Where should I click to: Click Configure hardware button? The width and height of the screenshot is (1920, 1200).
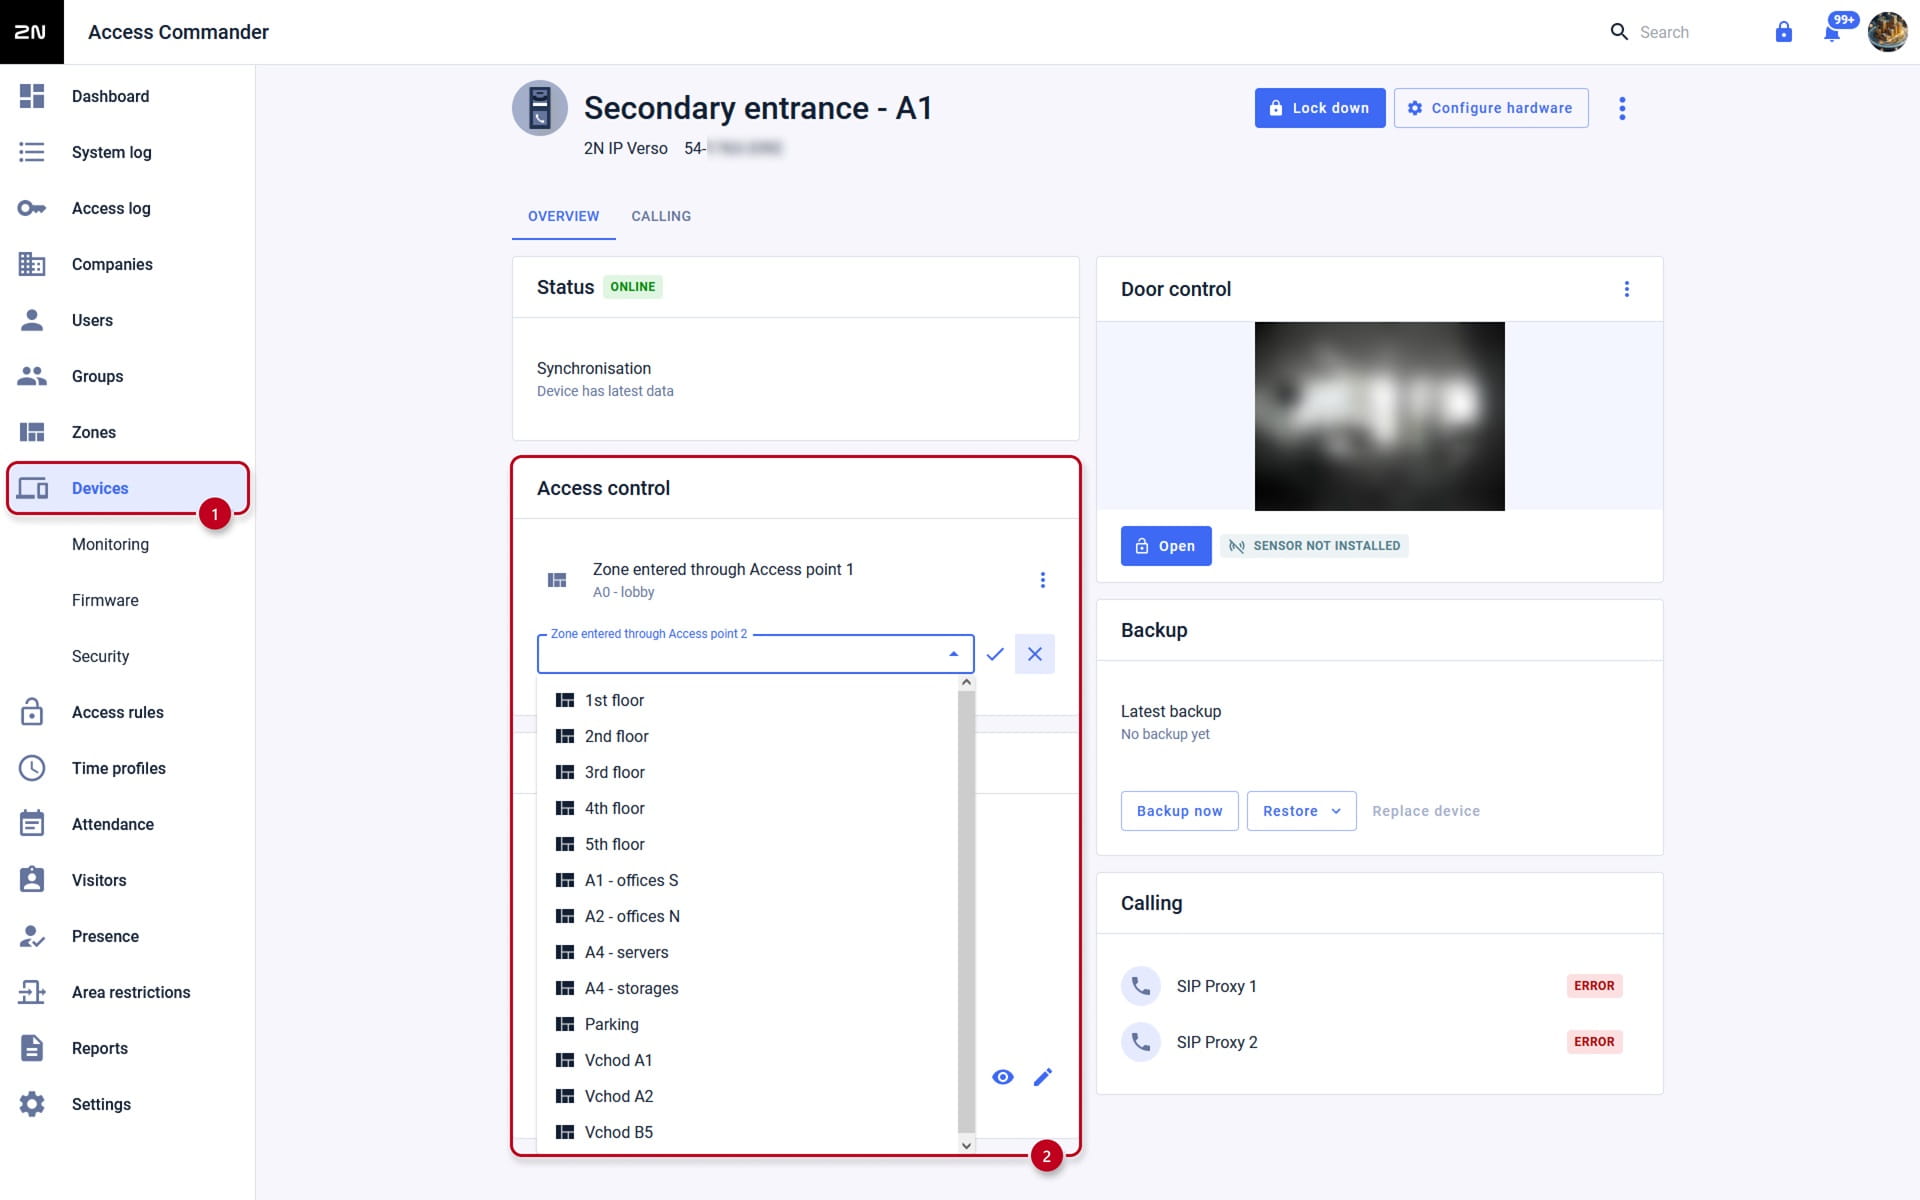point(1491,108)
